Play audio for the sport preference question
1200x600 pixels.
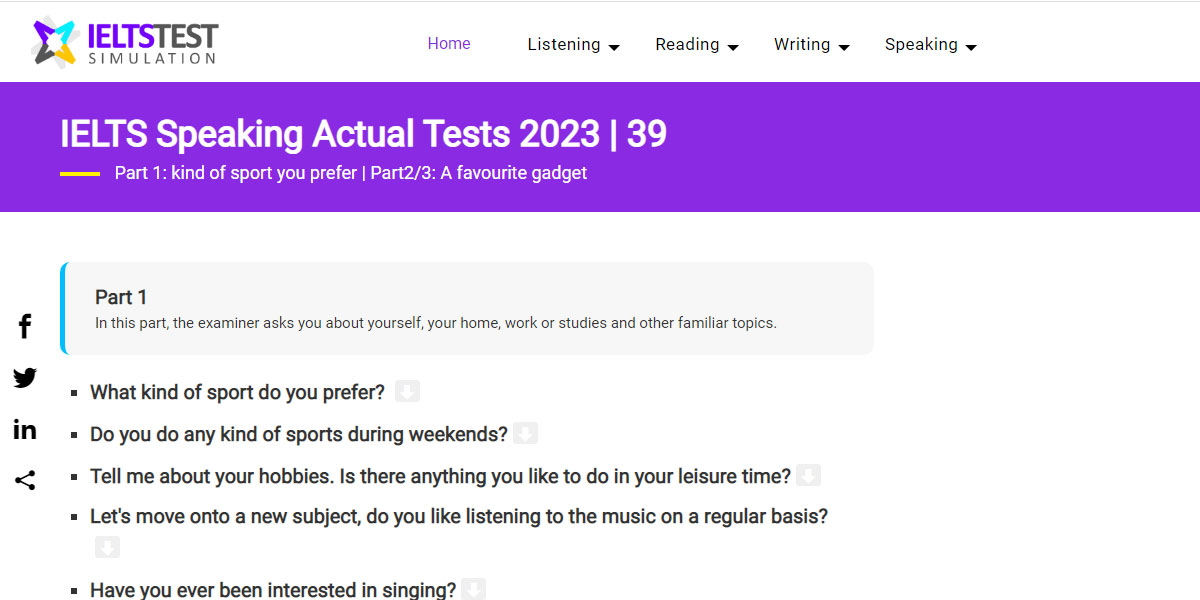[407, 390]
